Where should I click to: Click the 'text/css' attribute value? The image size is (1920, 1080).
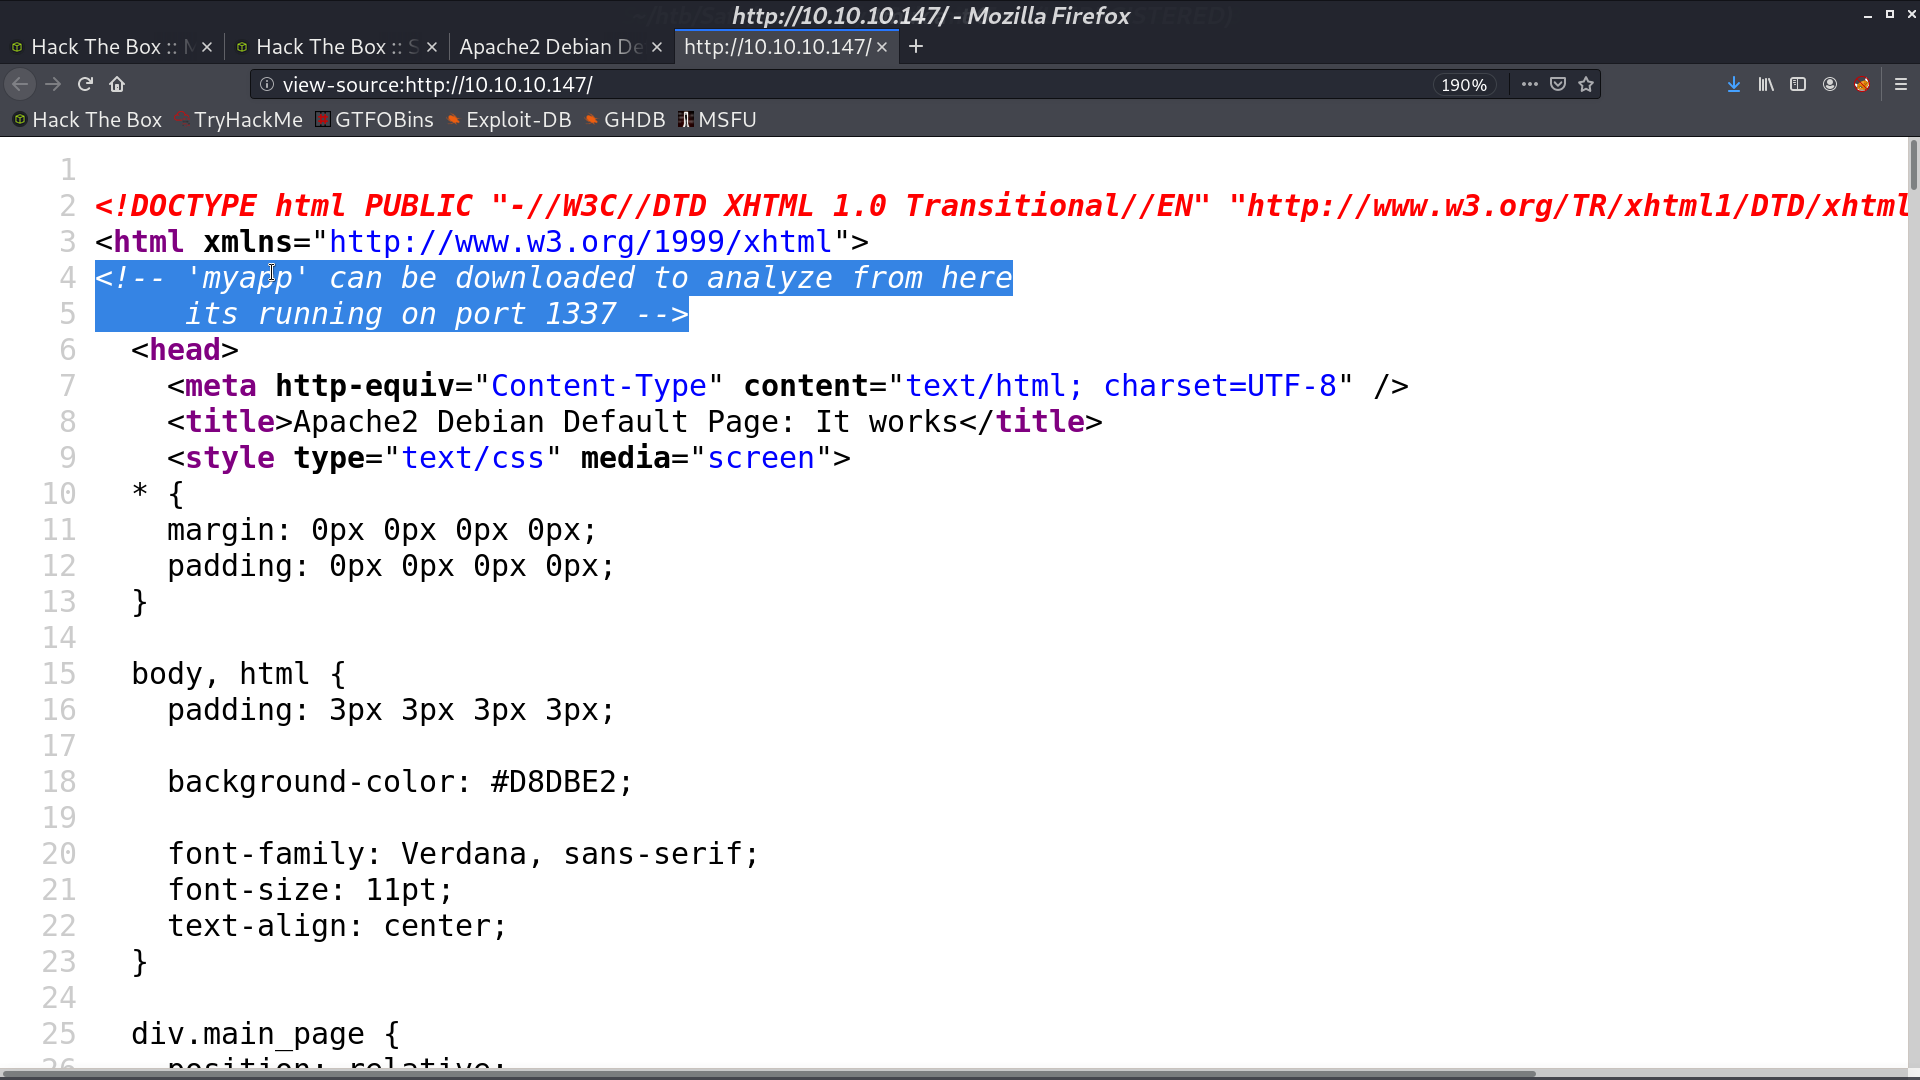point(473,458)
